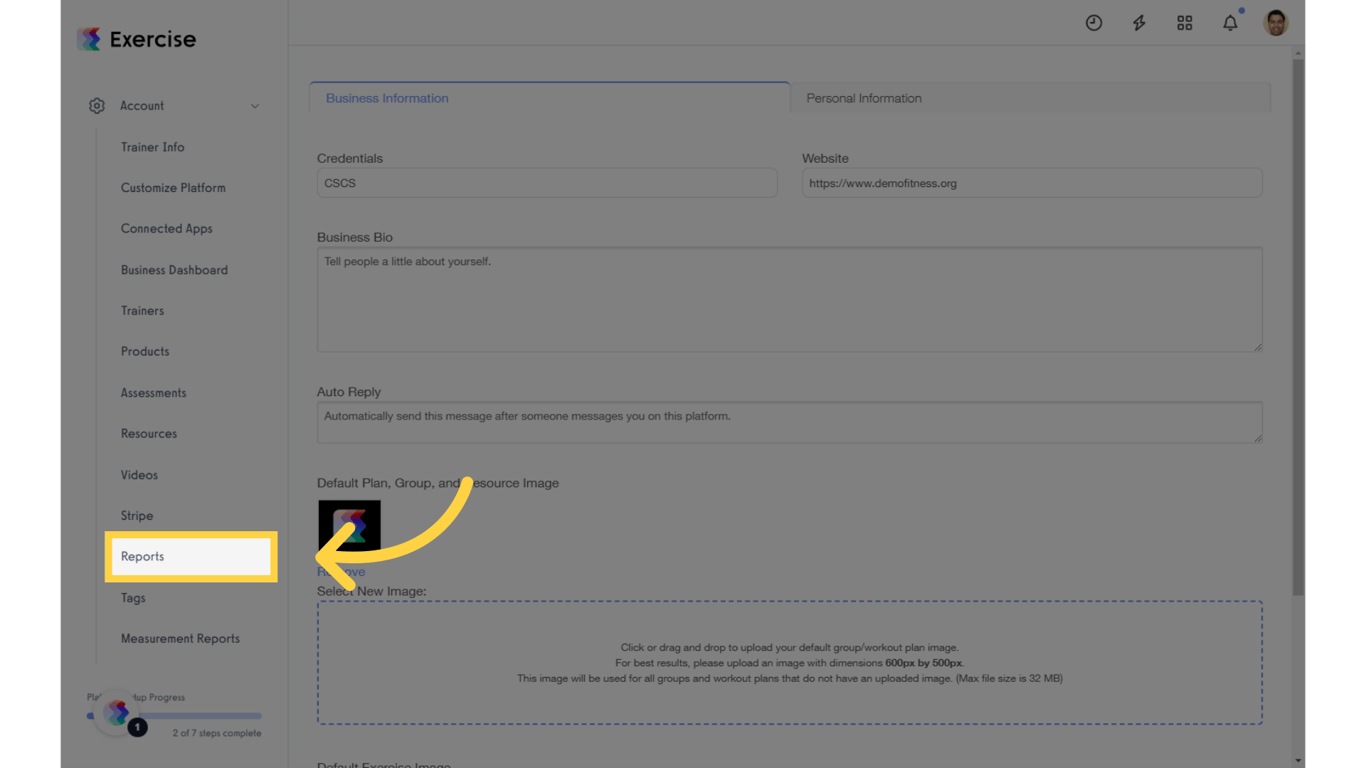Click the Platform Setup Progress bar
Viewport: 1366px width, 768px height.
175,715
